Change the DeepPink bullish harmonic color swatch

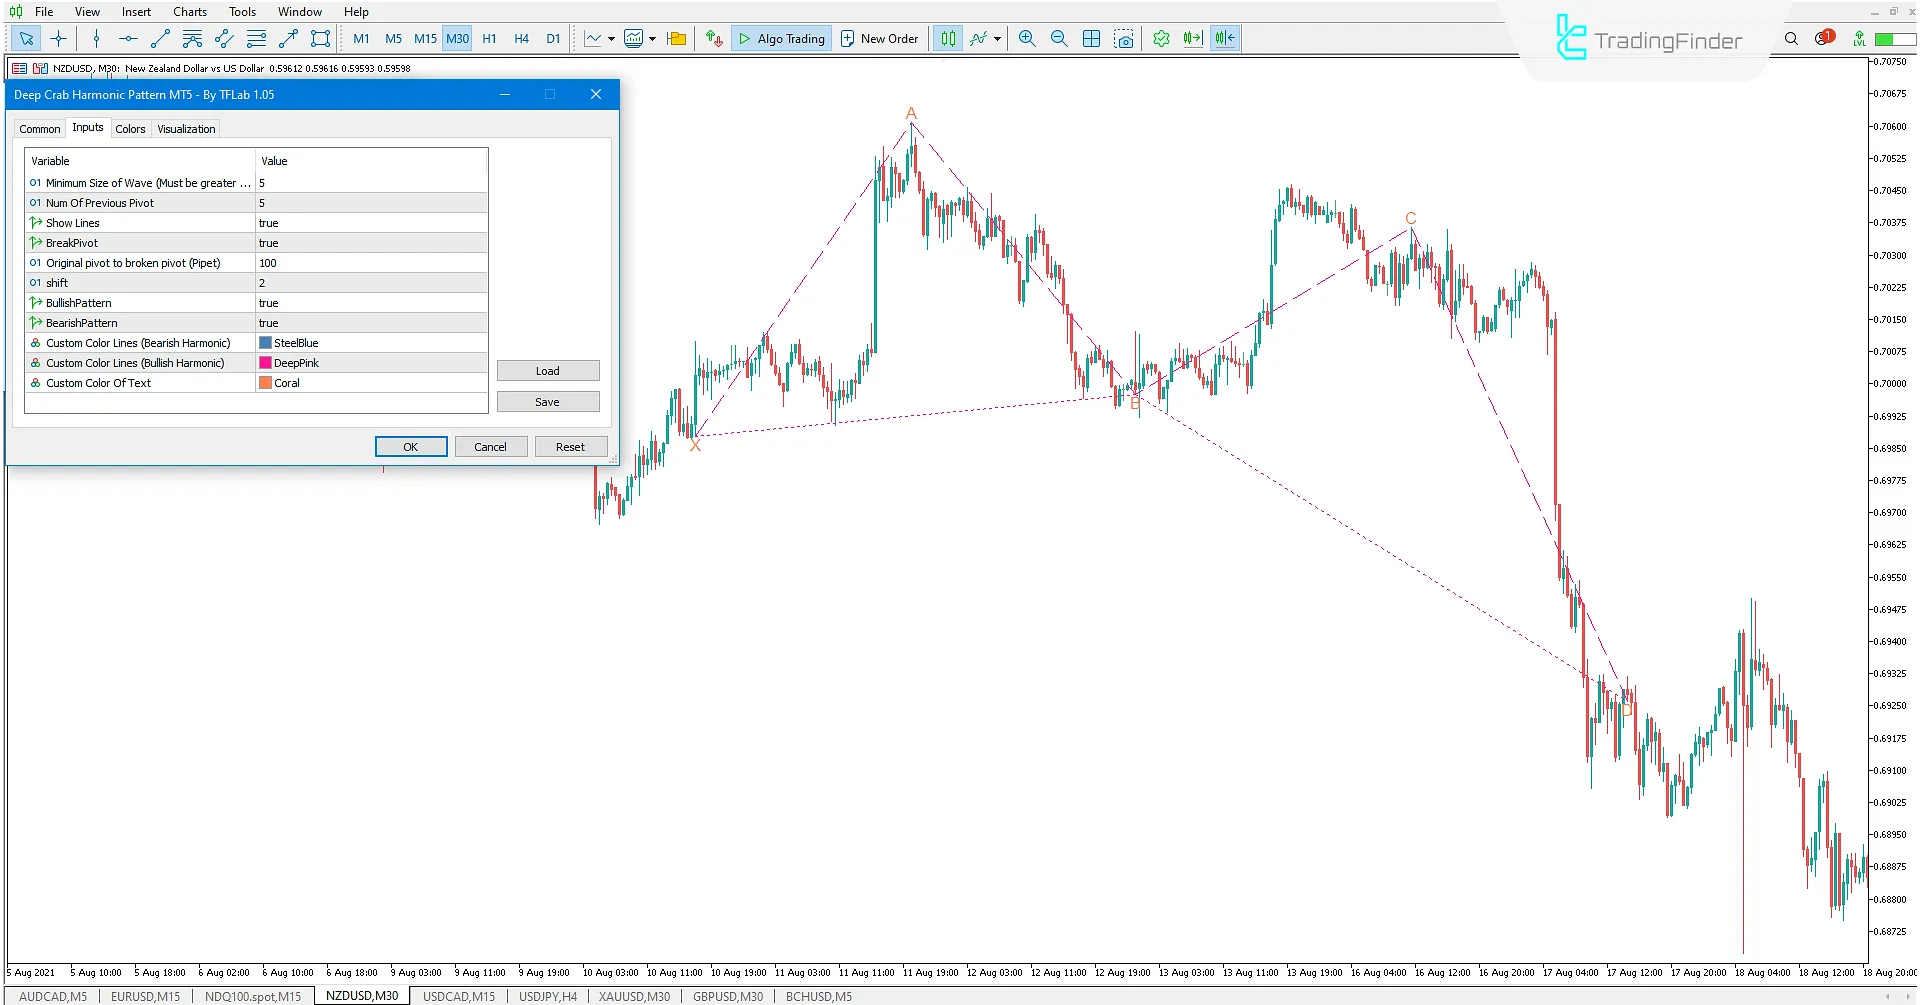click(x=264, y=362)
